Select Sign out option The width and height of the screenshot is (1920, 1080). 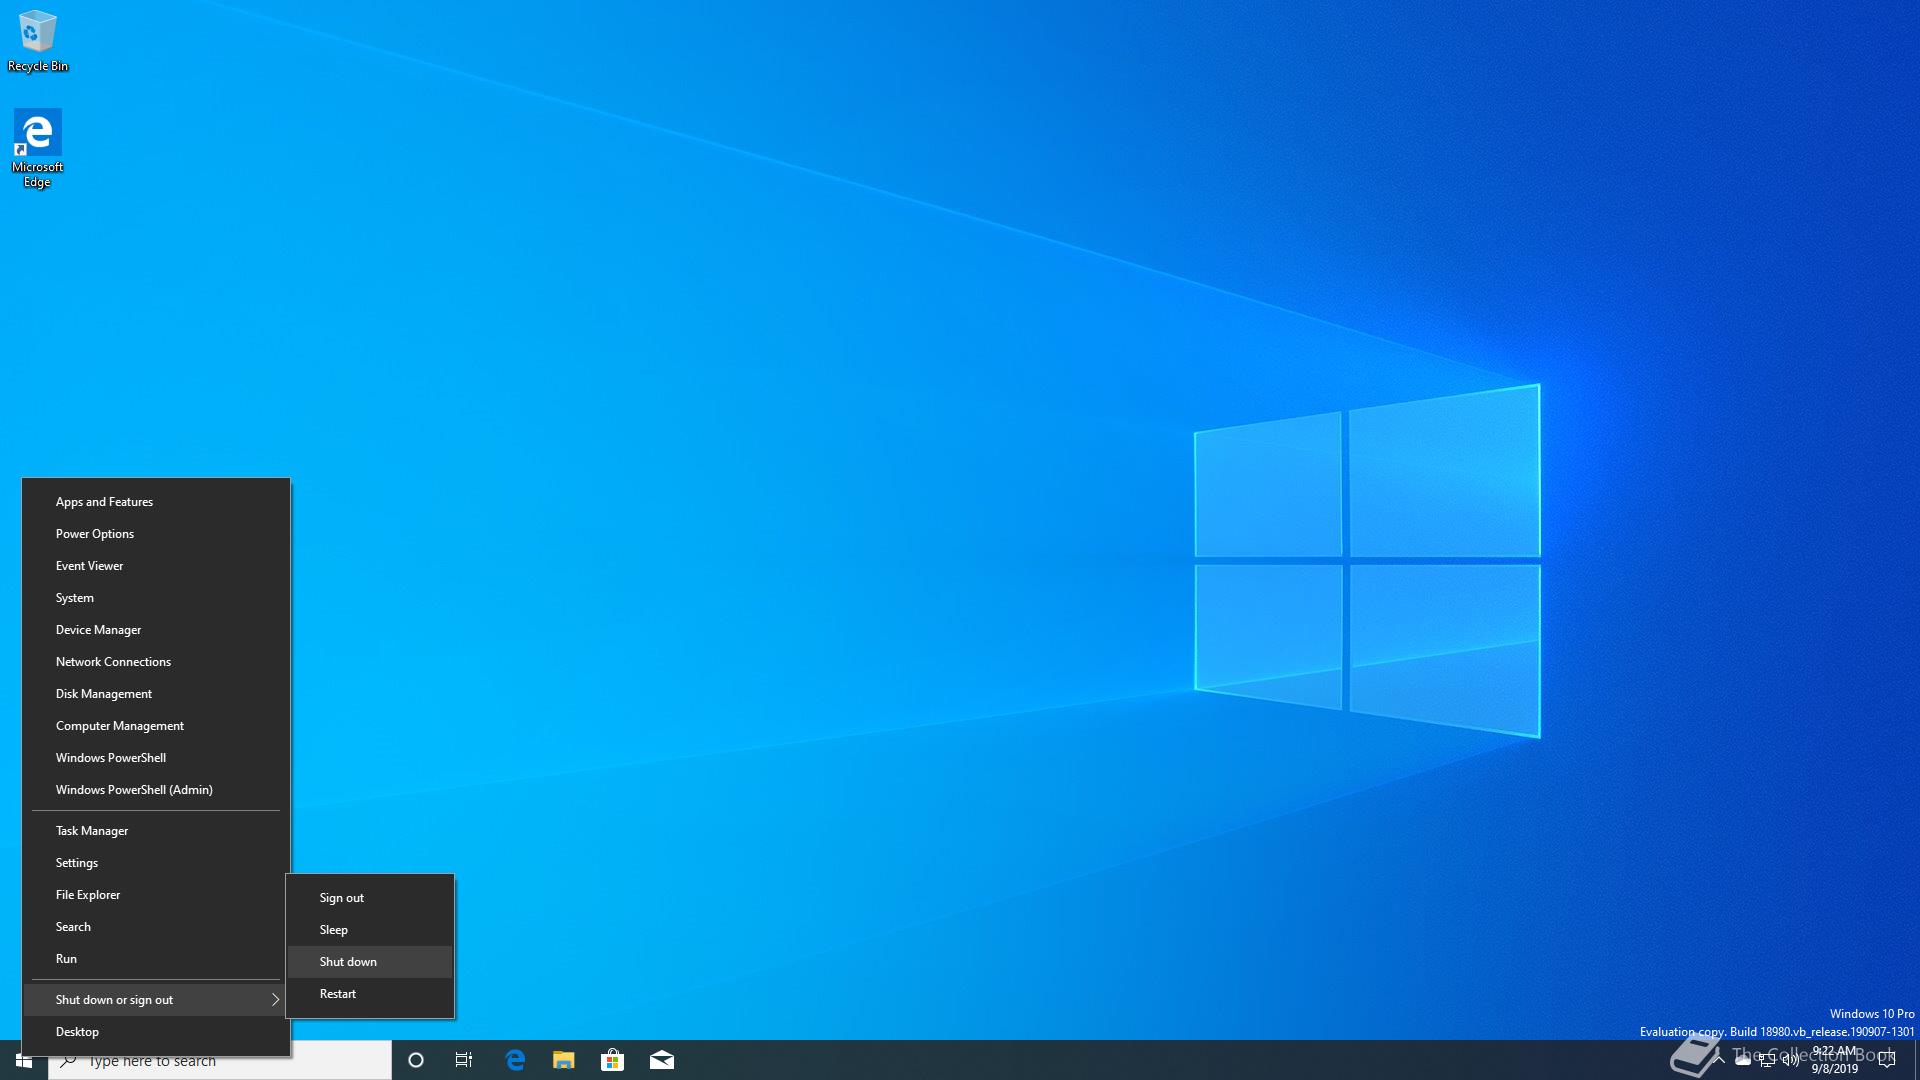(342, 898)
